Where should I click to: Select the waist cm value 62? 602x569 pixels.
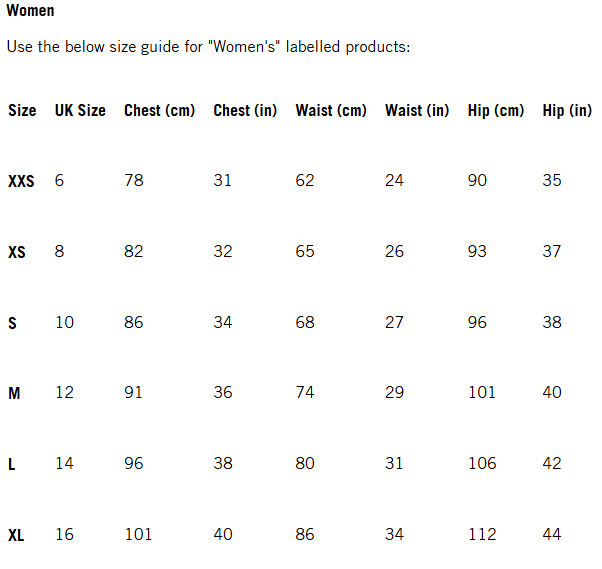tap(305, 181)
